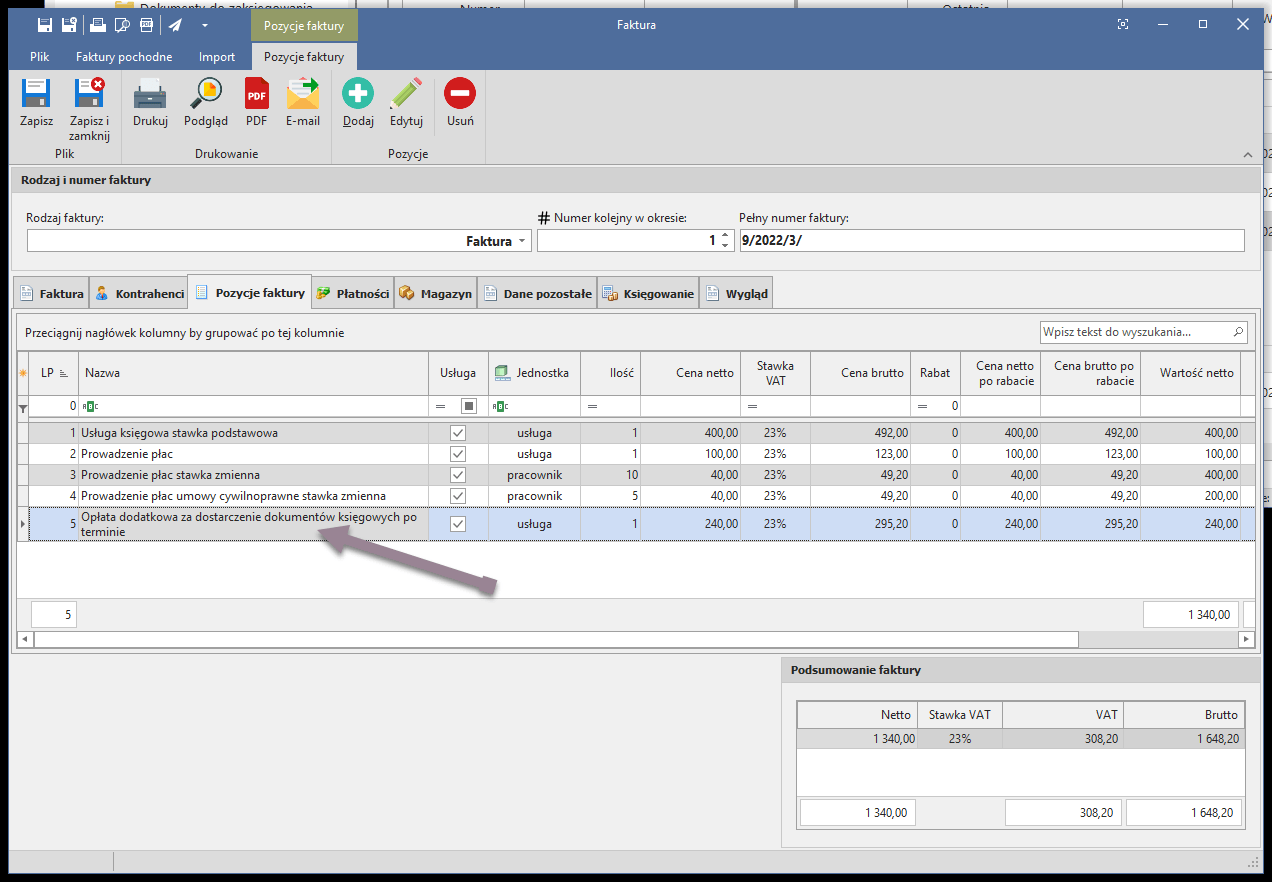Open quick access toolbar dropdown arrow
The width and height of the screenshot is (1272, 882).
[205, 24]
